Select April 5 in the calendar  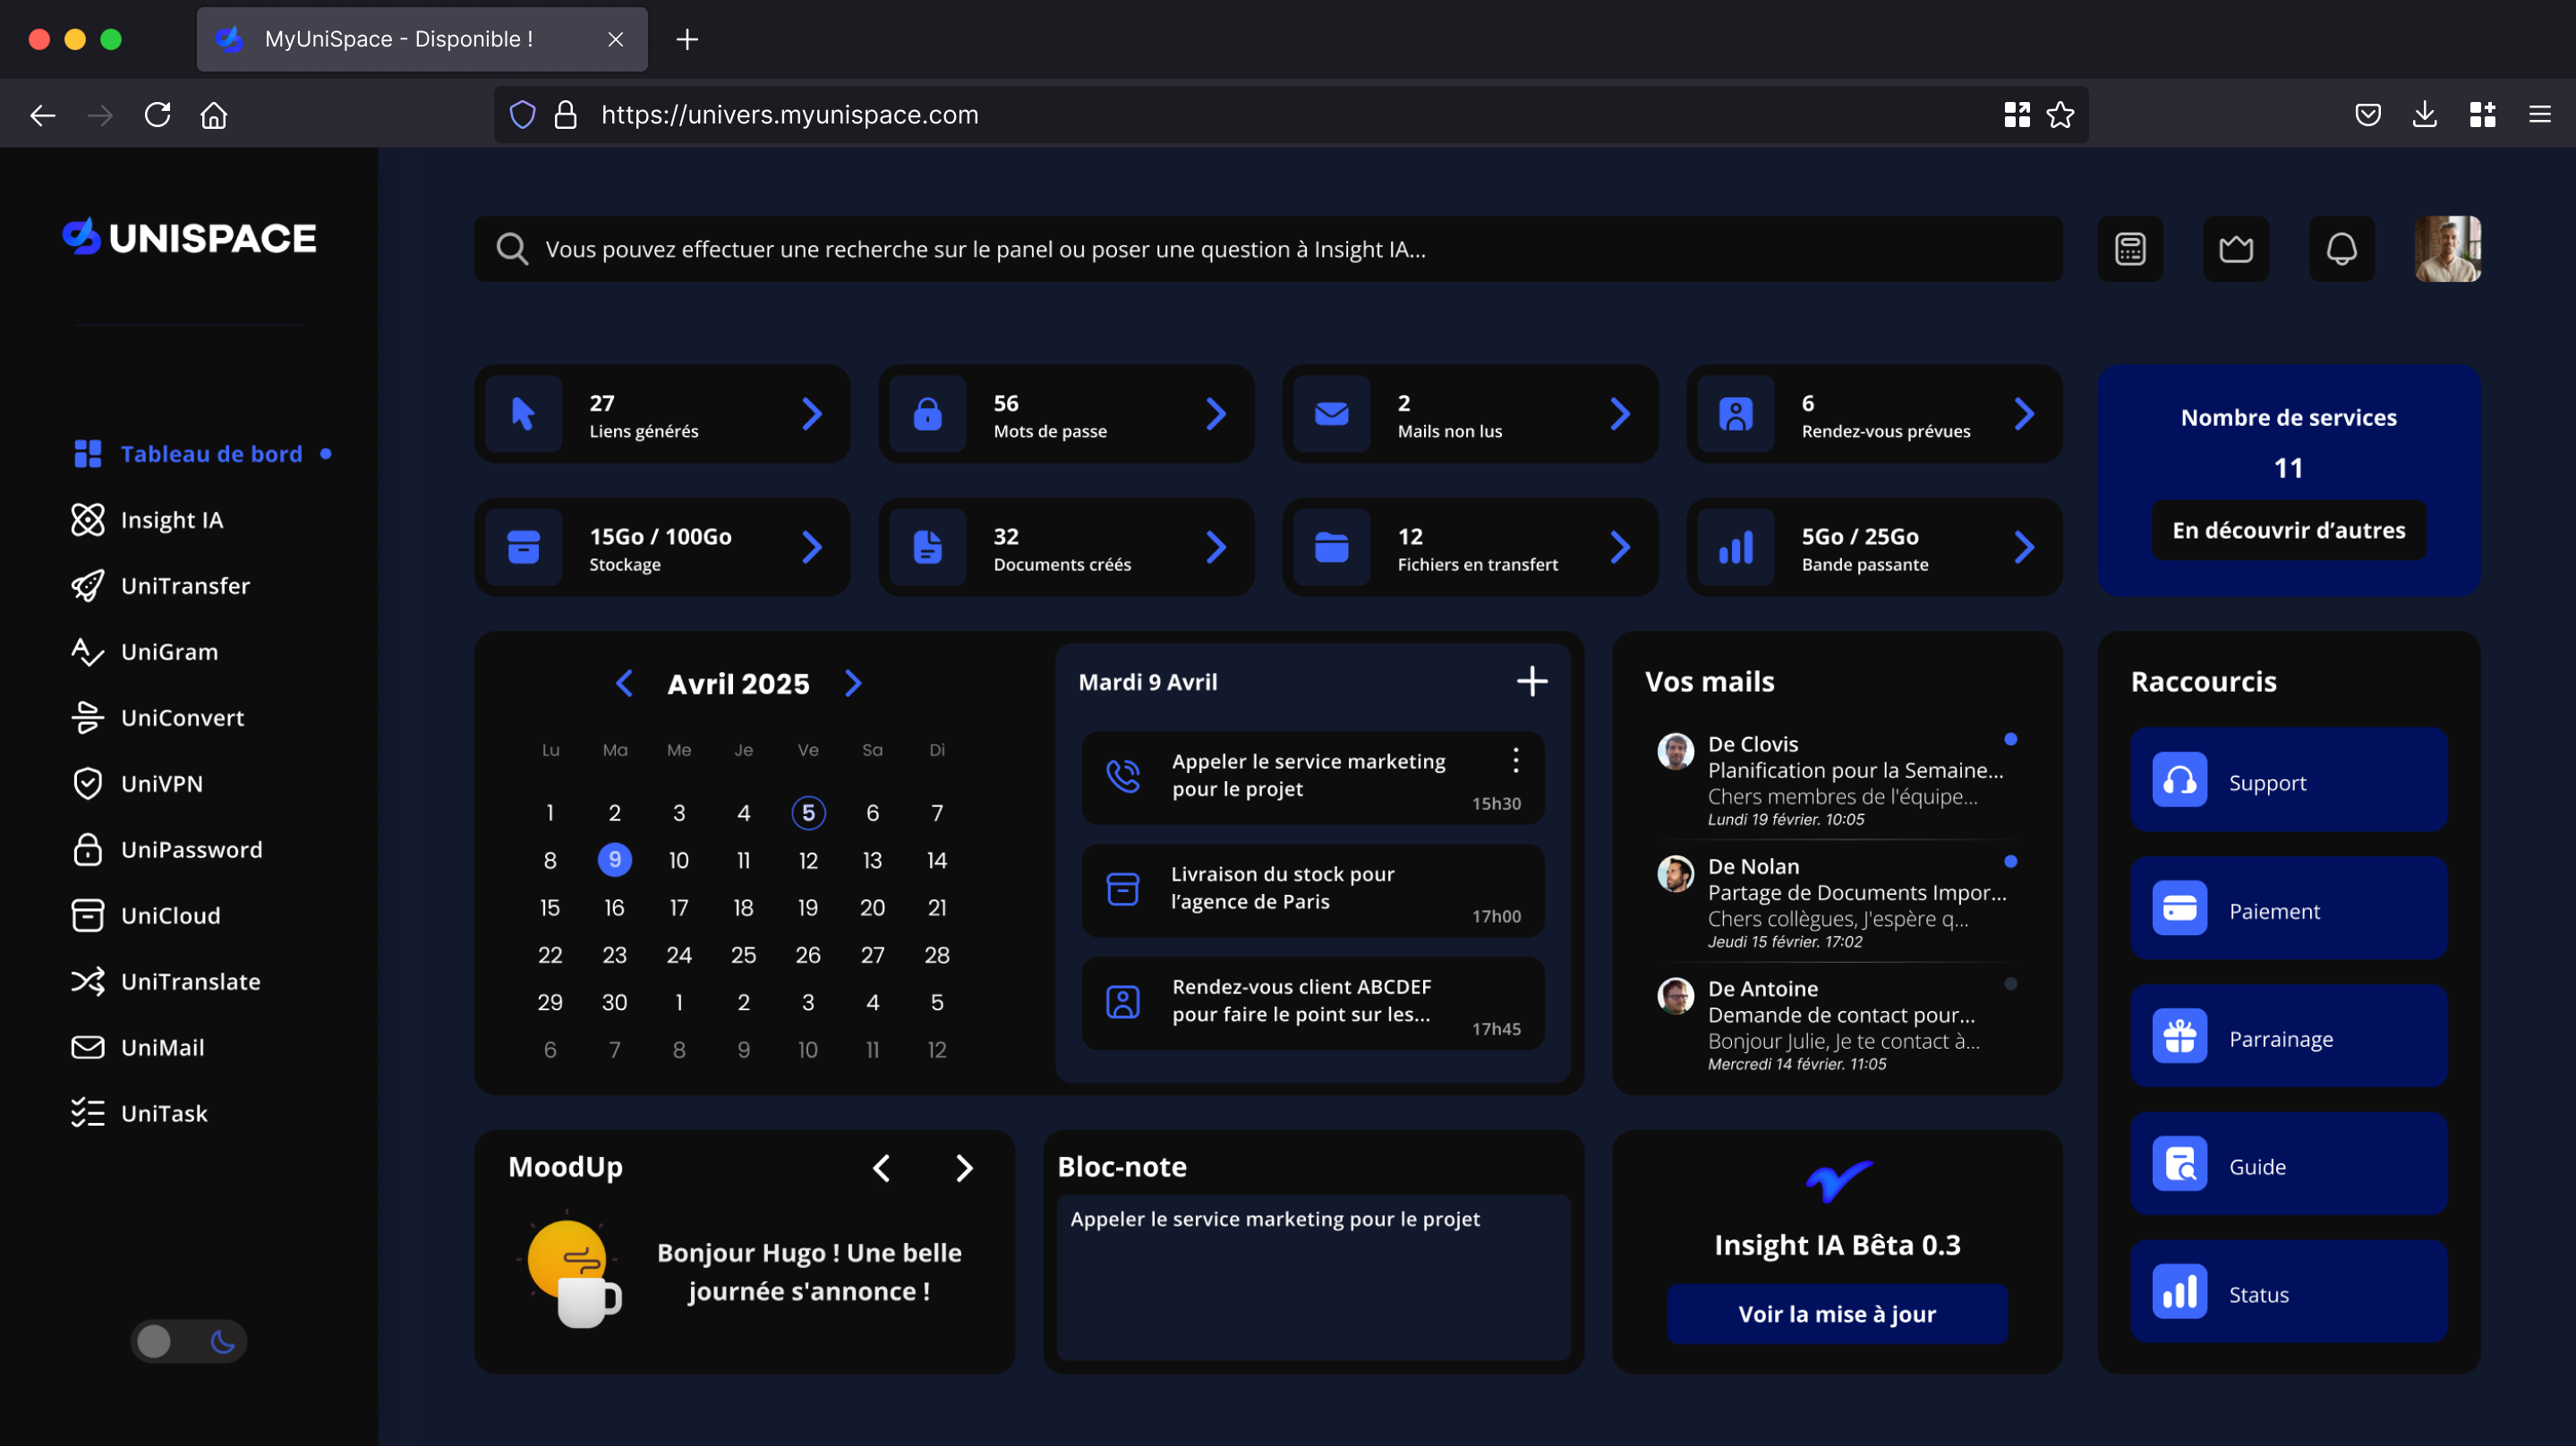(x=808, y=813)
